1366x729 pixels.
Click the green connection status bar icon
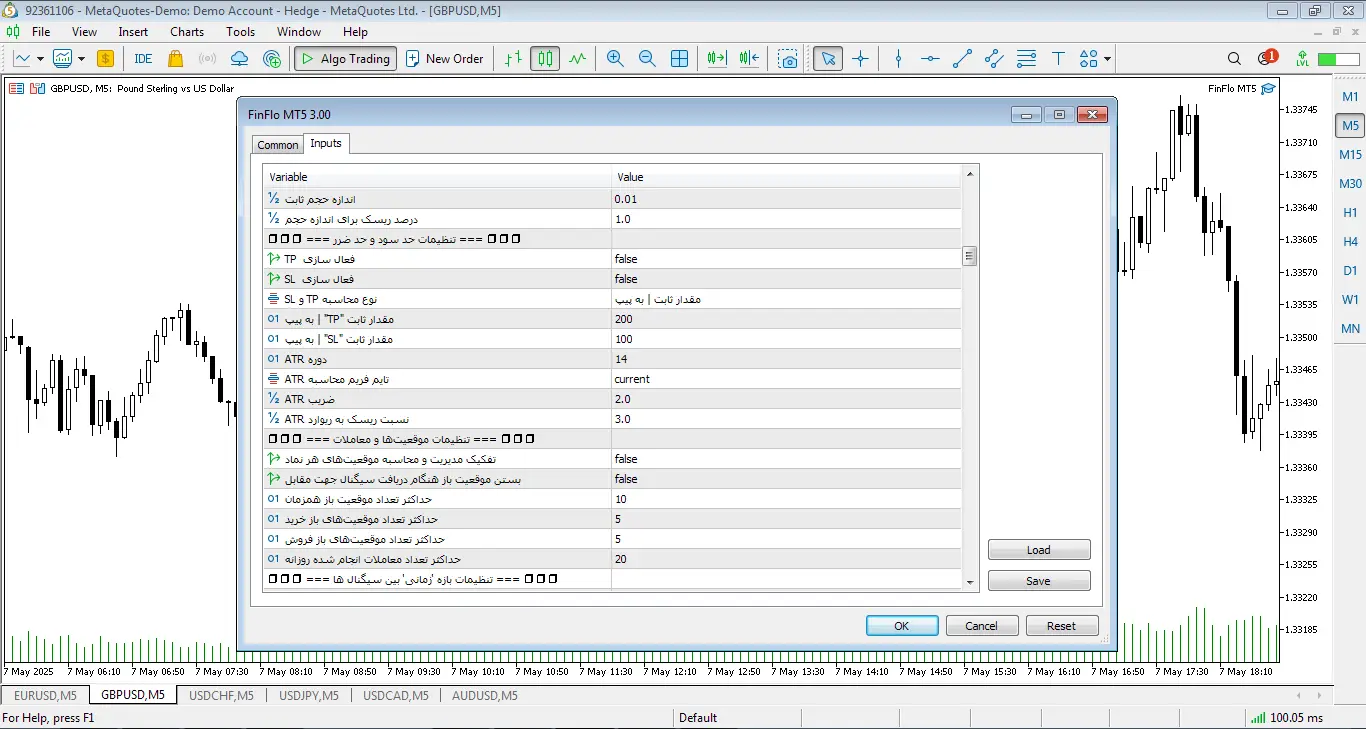tap(1338, 59)
